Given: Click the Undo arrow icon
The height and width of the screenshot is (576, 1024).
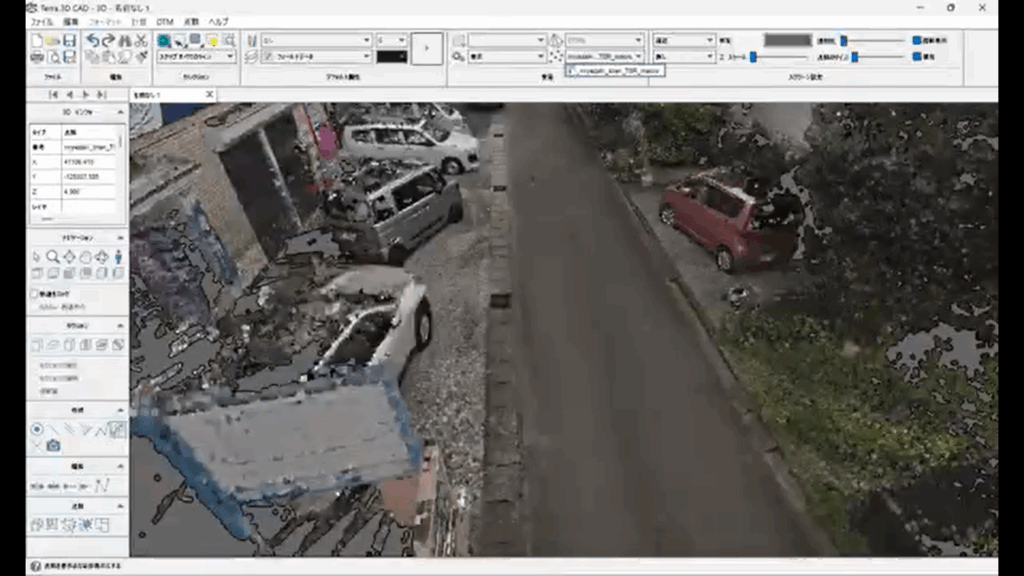Looking at the screenshot, I should coord(92,41).
